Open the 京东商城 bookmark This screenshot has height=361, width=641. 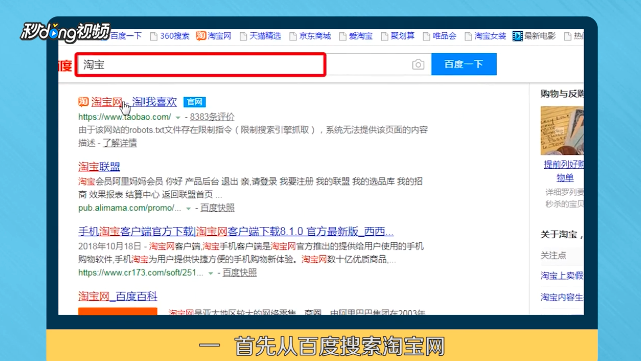(x=315, y=36)
